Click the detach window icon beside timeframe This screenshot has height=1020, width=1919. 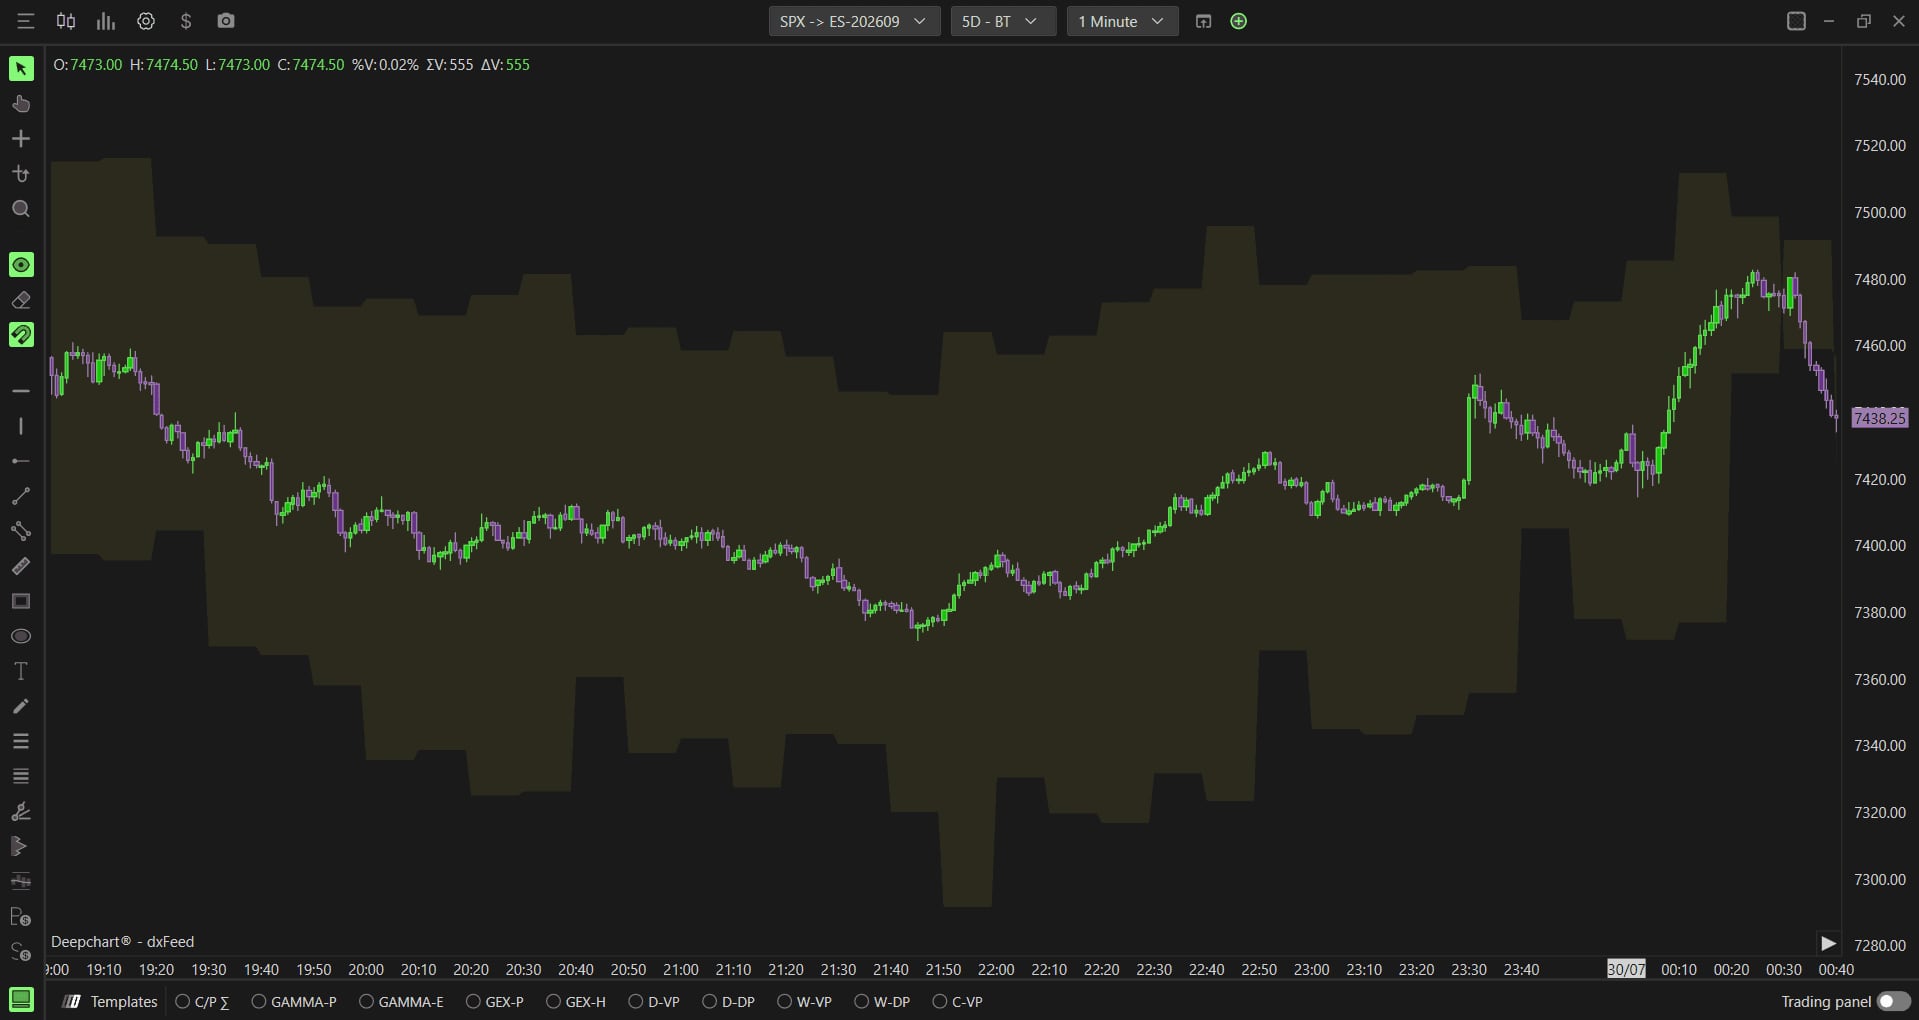tap(1203, 21)
